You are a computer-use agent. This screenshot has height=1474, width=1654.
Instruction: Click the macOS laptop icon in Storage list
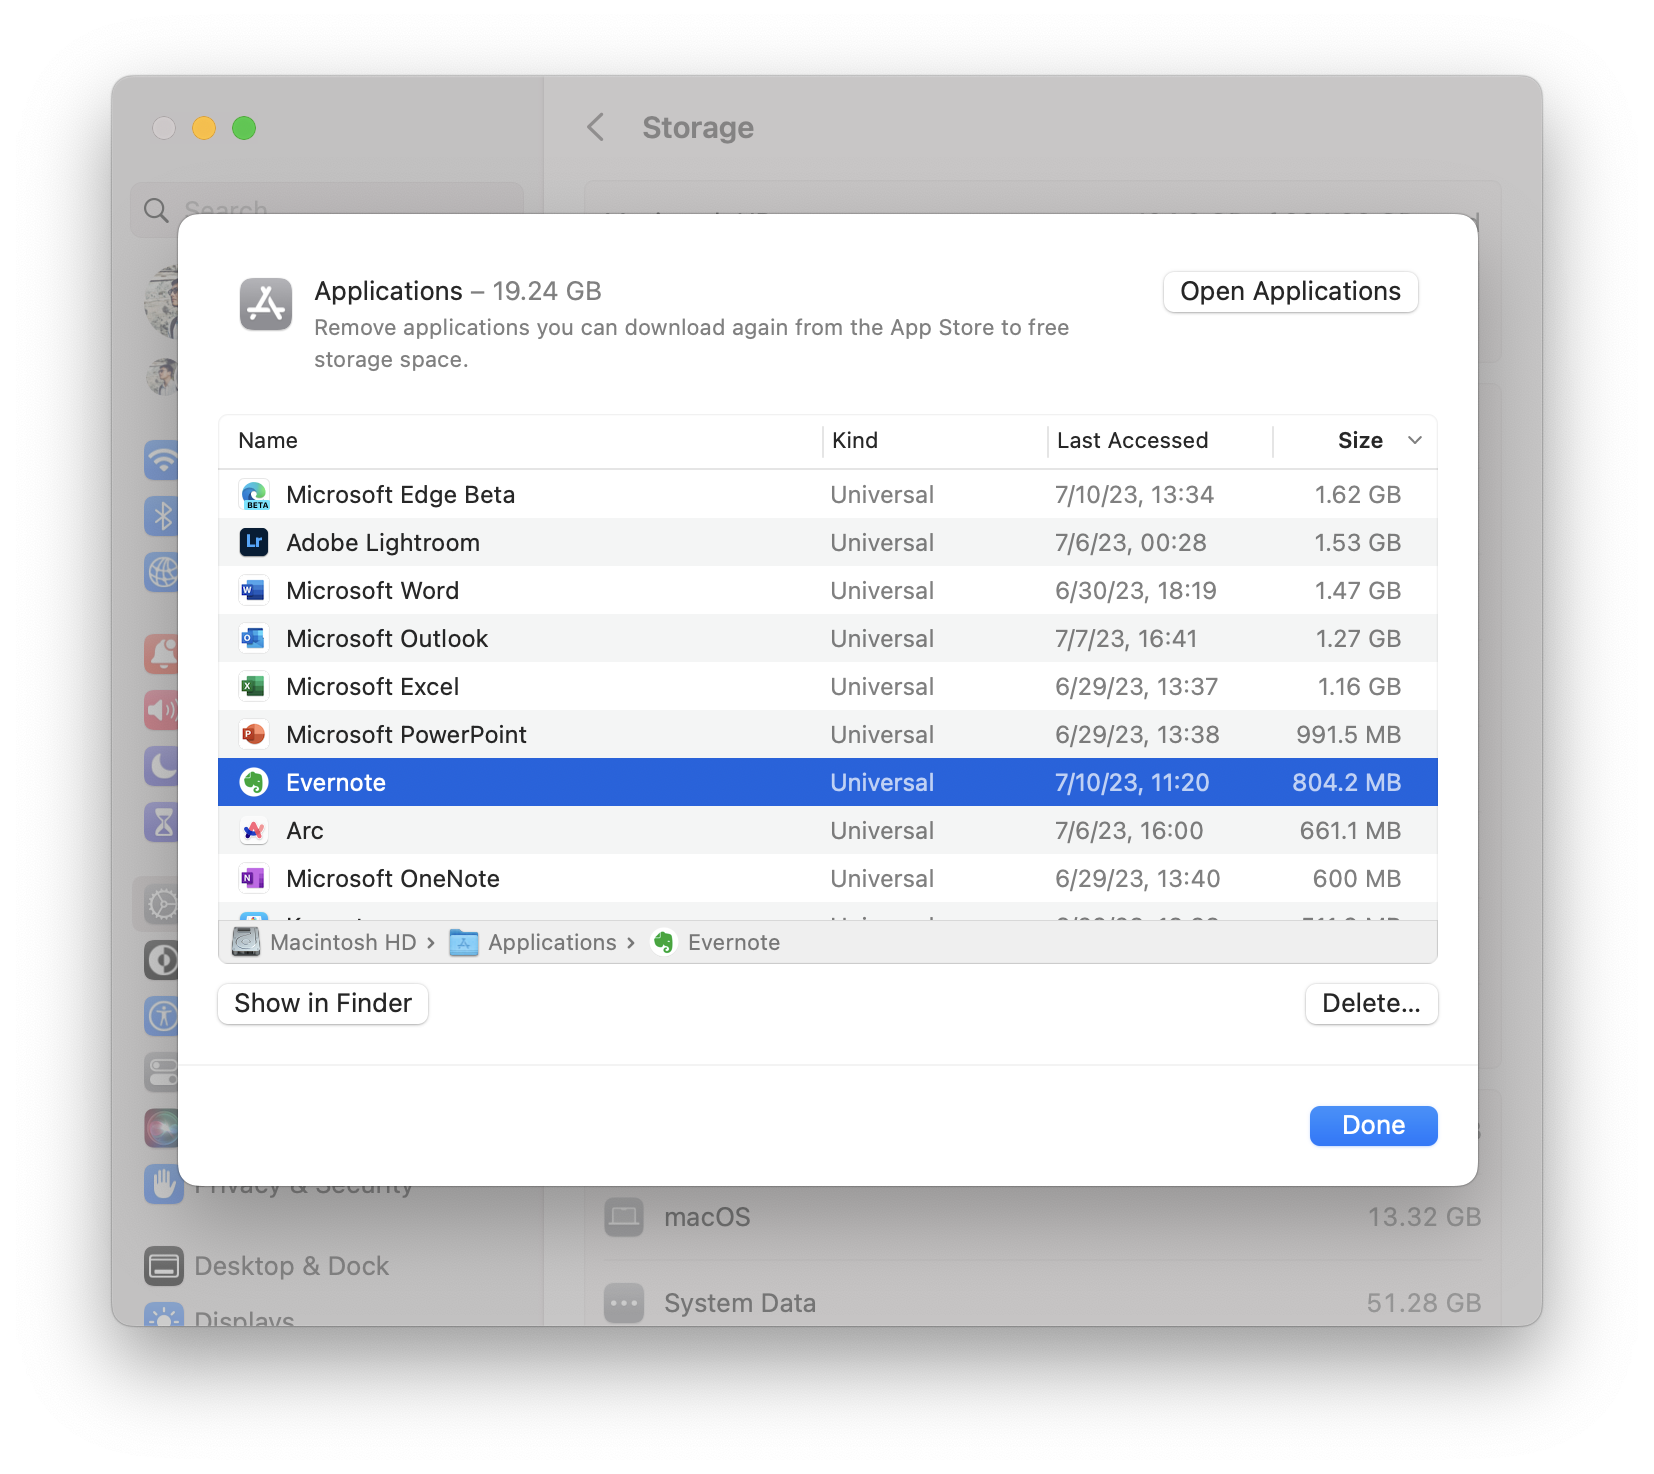pyautogui.click(x=624, y=1217)
